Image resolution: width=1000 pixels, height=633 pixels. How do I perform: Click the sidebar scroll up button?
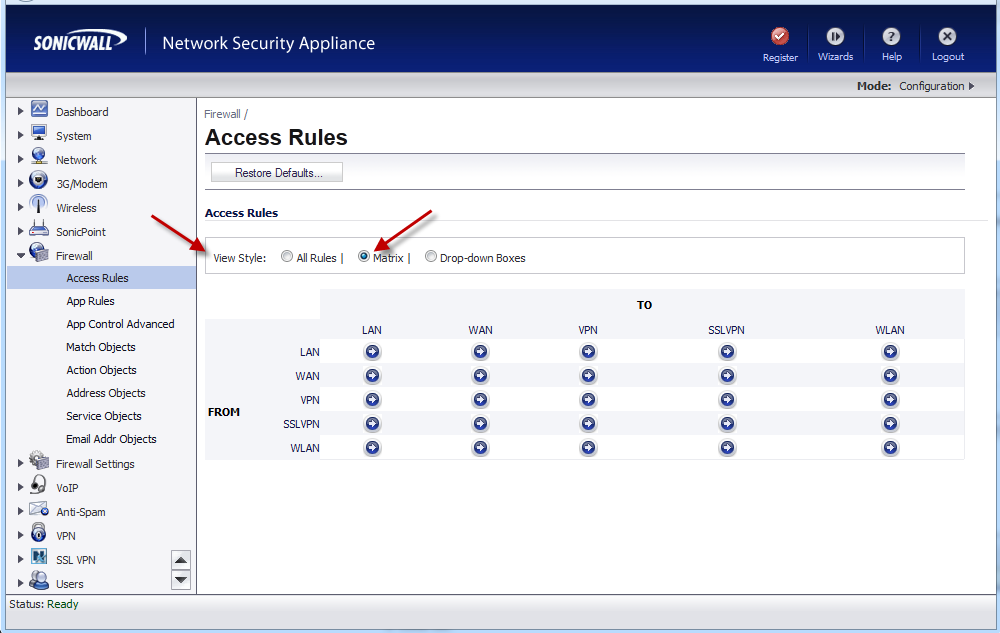181,560
